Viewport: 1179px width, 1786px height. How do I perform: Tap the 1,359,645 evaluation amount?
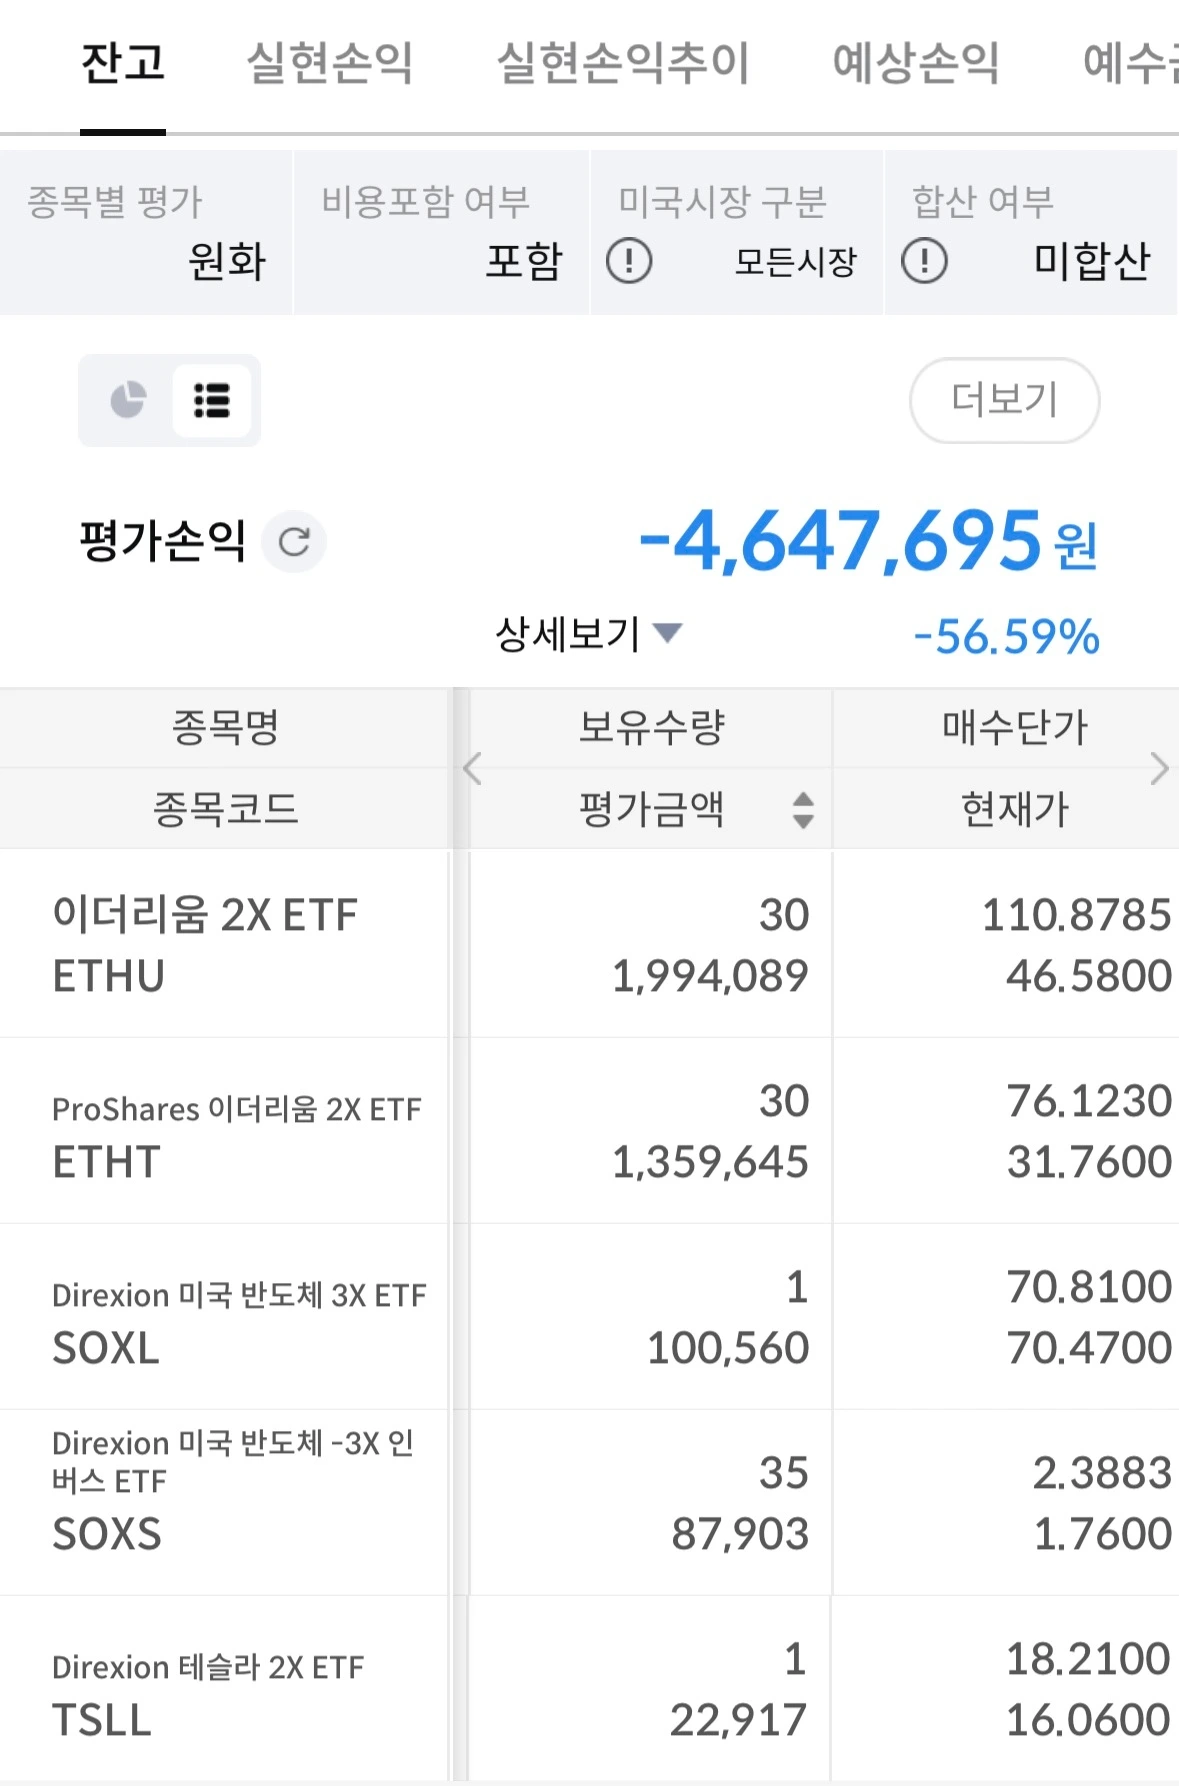tap(710, 1162)
